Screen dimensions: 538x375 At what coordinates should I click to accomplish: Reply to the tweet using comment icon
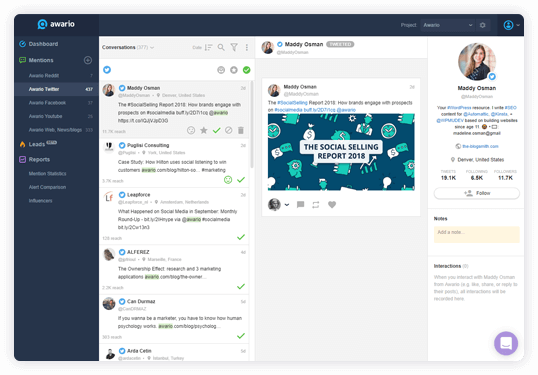coord(301,205)
